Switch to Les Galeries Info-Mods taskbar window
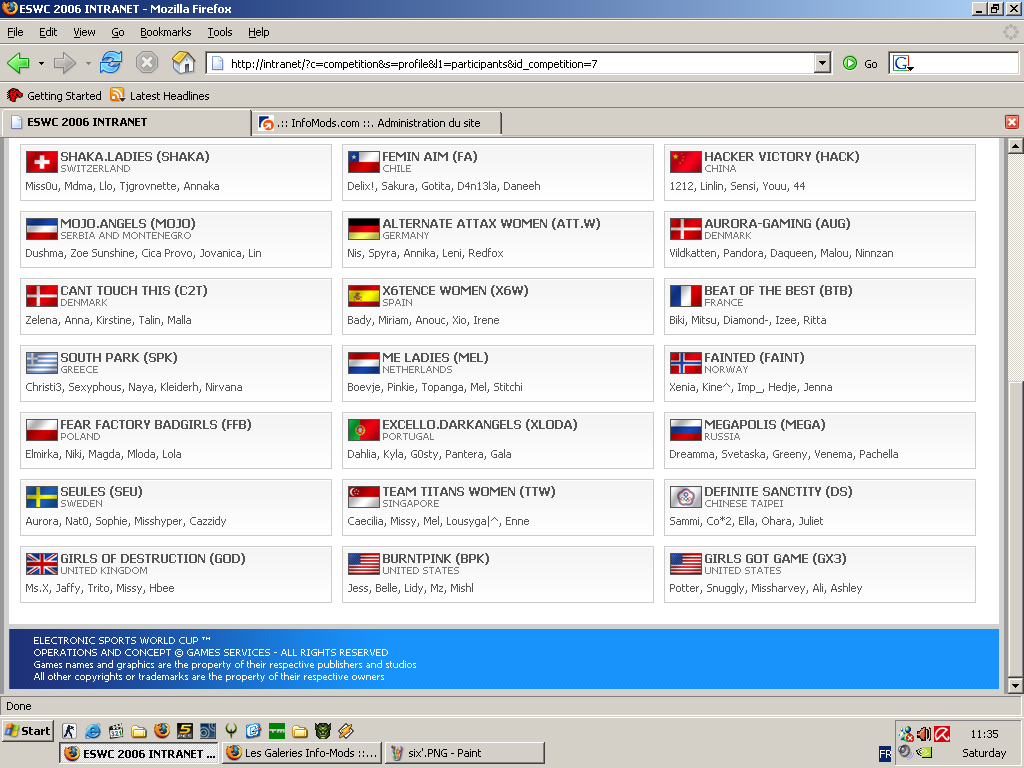The height and width of the screenshot is (768, 1024). pos(302,753)
